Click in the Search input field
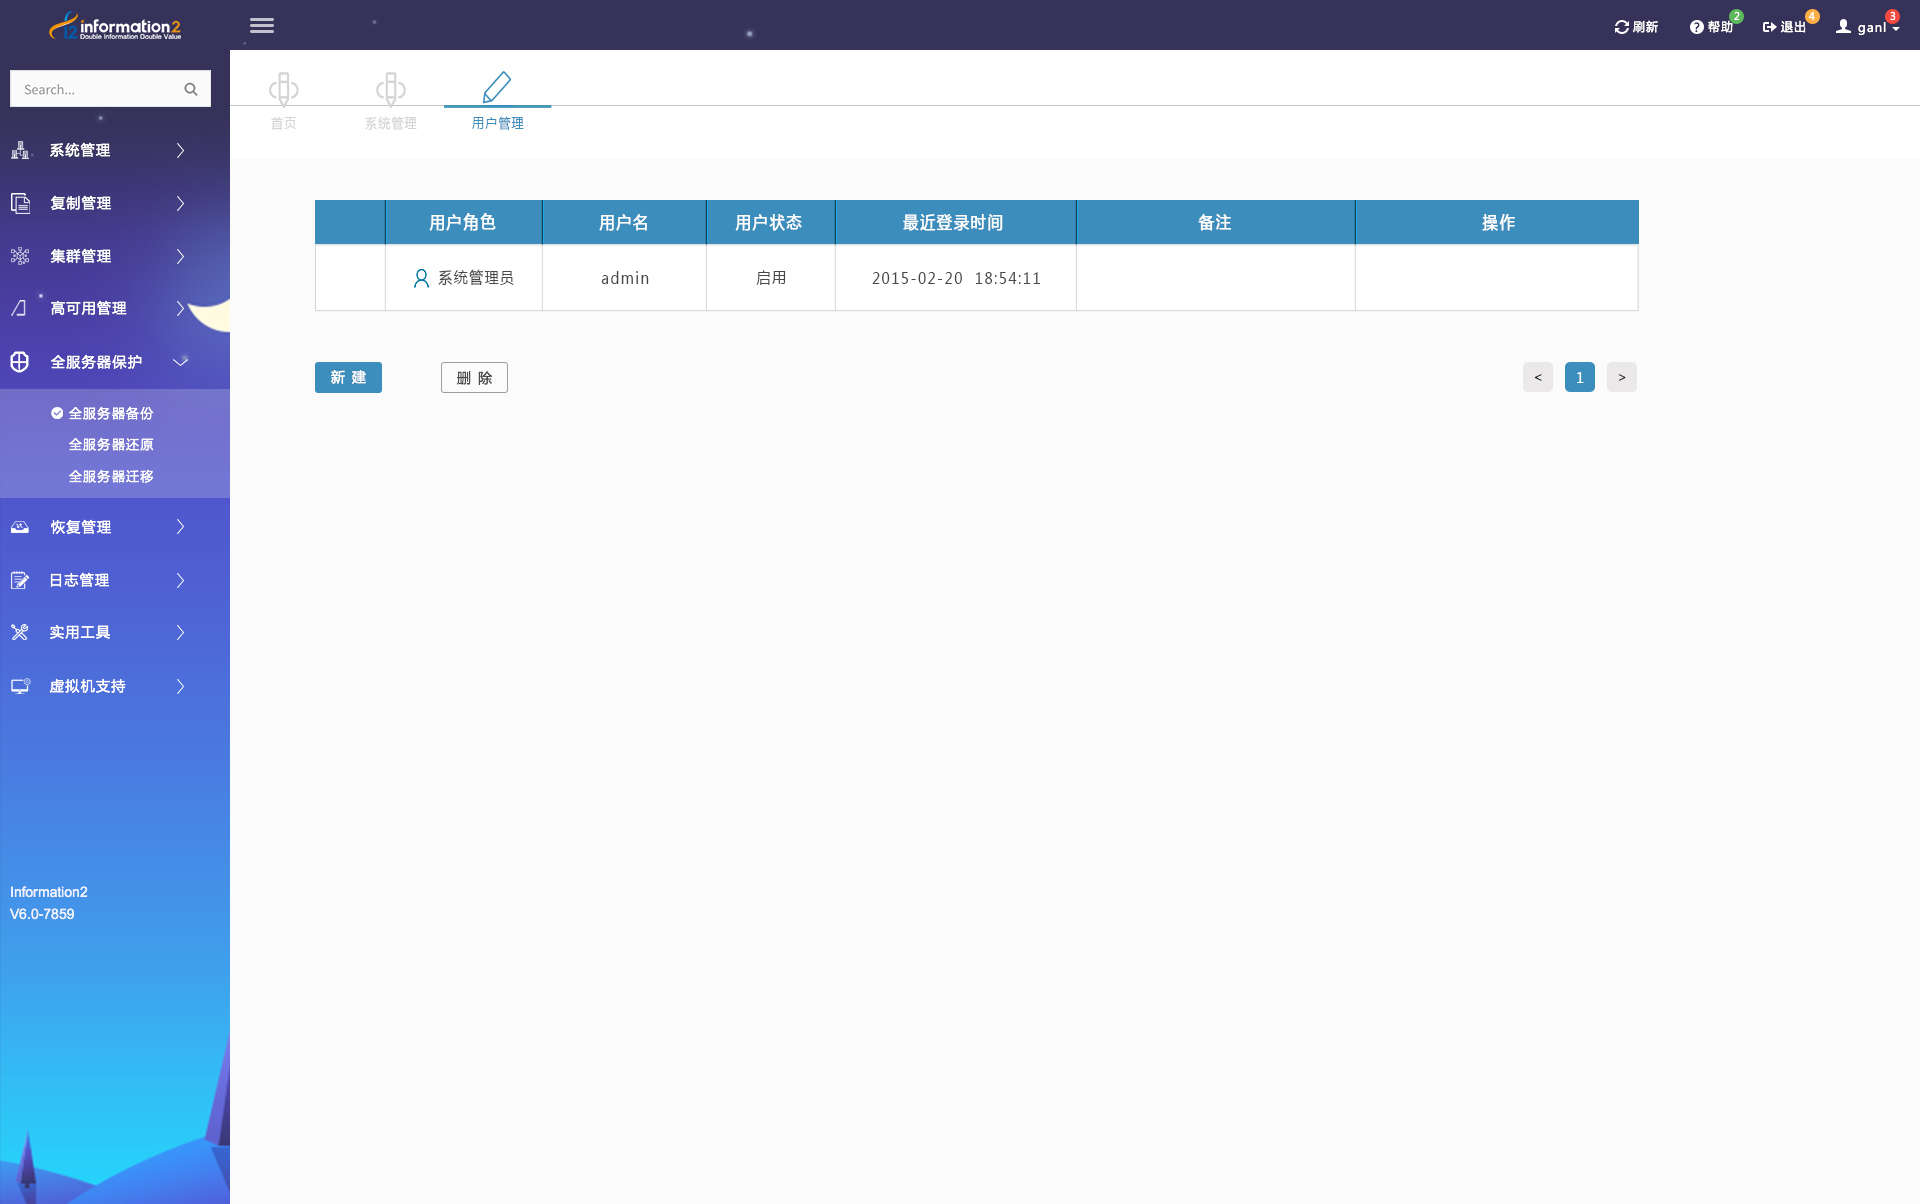 coord(95,89)
